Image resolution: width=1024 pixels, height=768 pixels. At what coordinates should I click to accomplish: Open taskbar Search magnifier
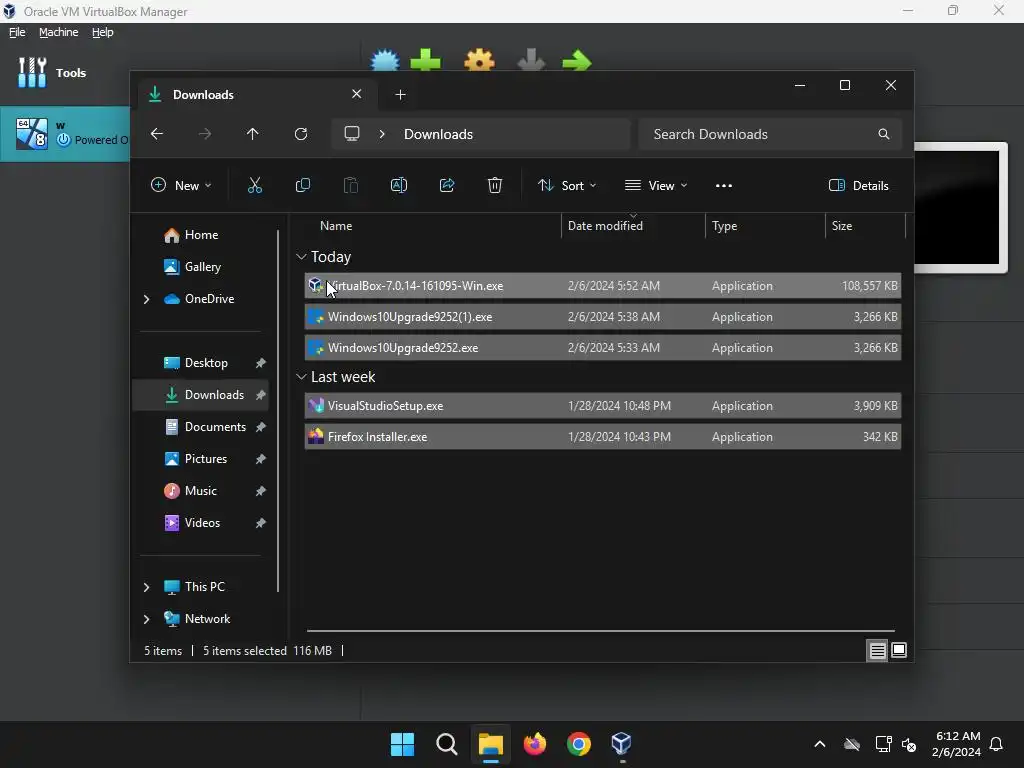447,744
